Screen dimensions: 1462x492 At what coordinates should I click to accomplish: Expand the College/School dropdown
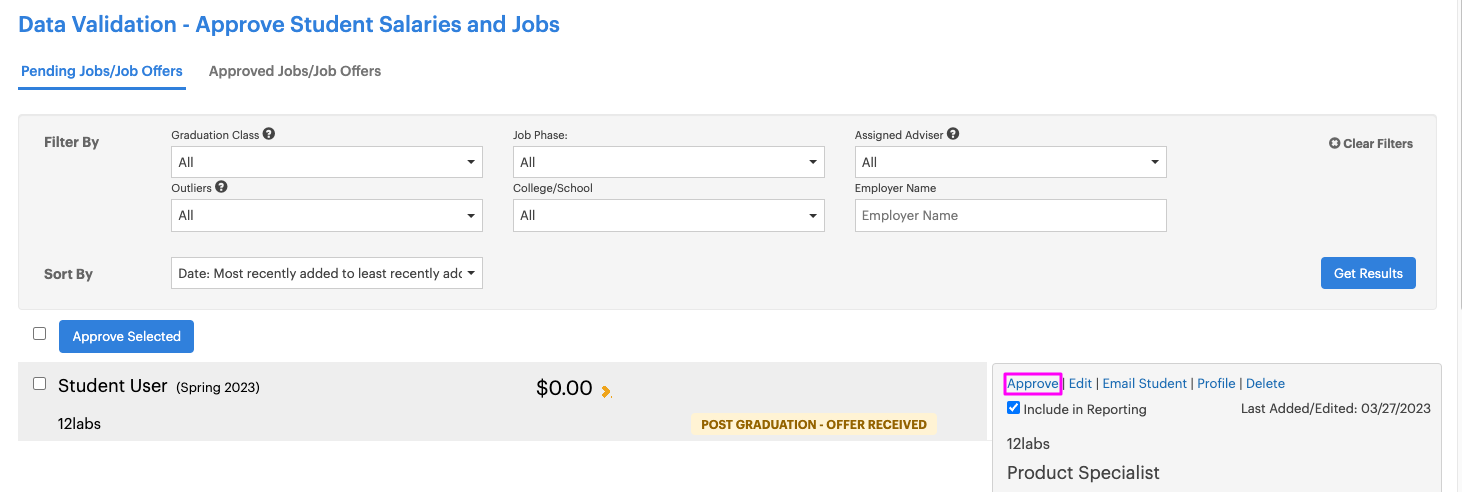point(669,215)
